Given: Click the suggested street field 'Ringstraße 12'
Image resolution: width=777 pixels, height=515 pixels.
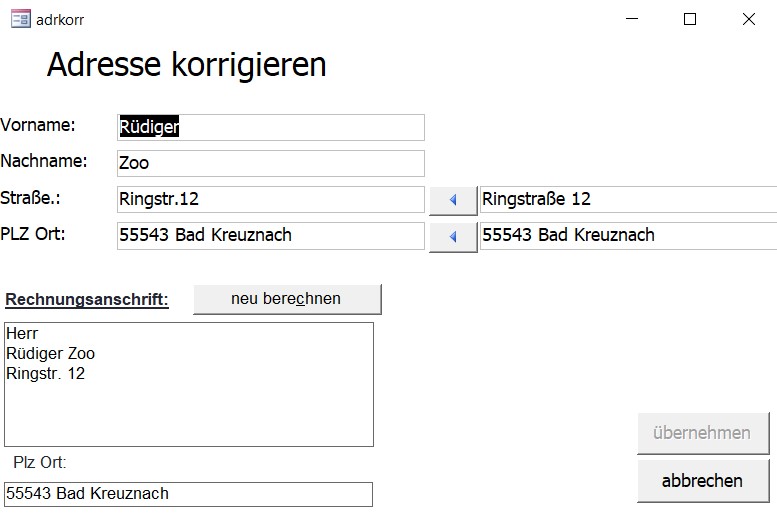Looking at the screenshot, I should point(627,199).
